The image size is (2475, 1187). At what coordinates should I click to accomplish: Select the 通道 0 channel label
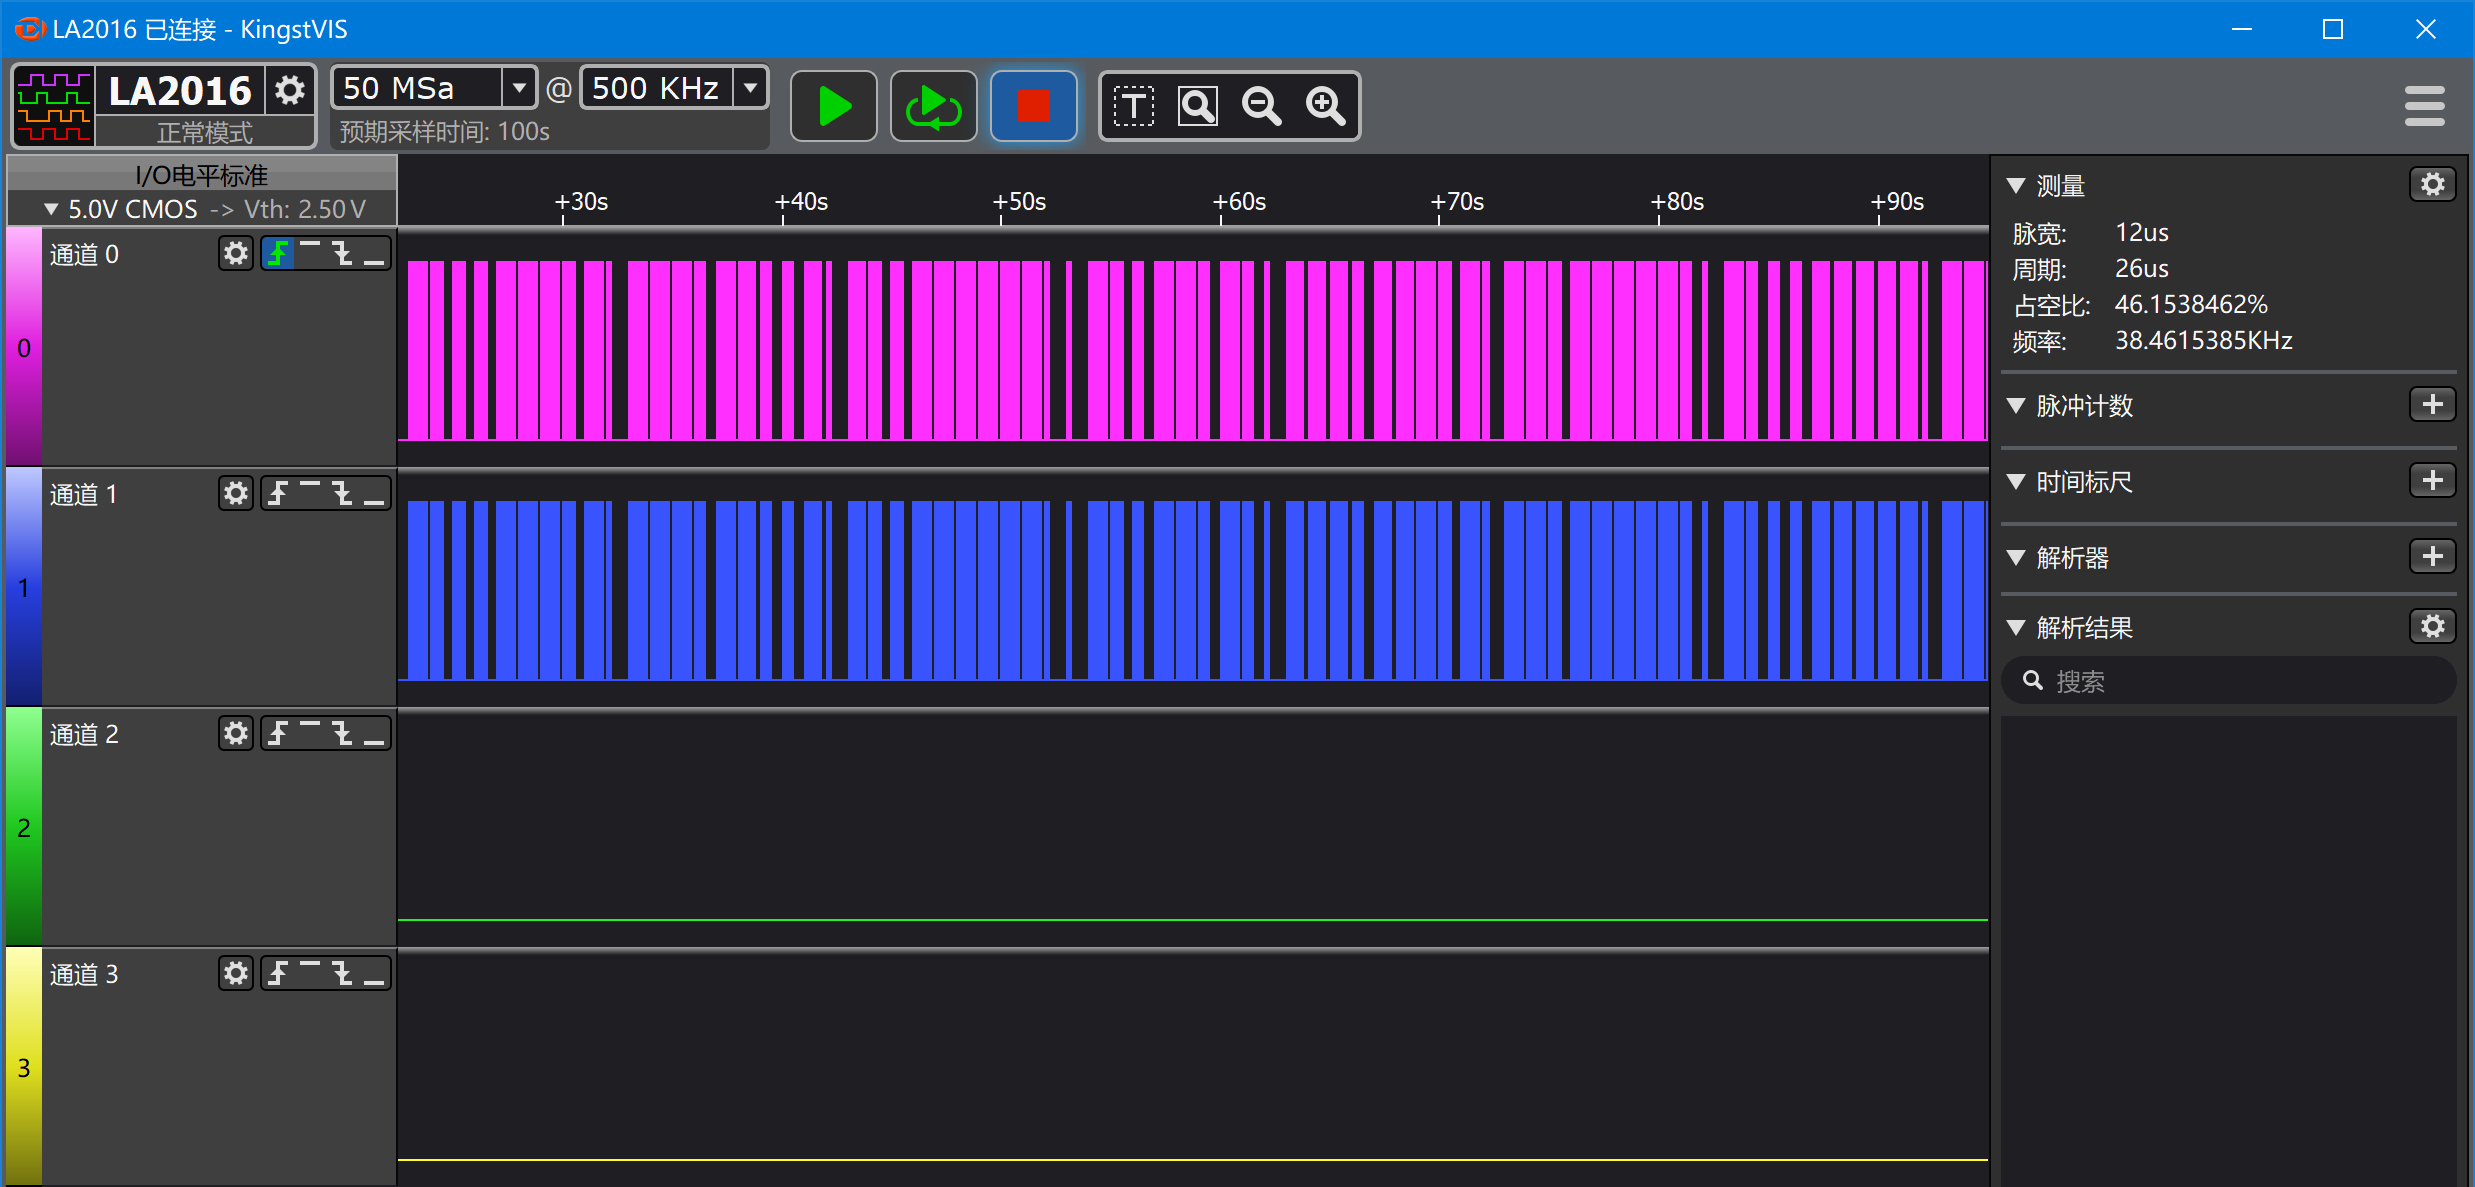pos(84,254)
